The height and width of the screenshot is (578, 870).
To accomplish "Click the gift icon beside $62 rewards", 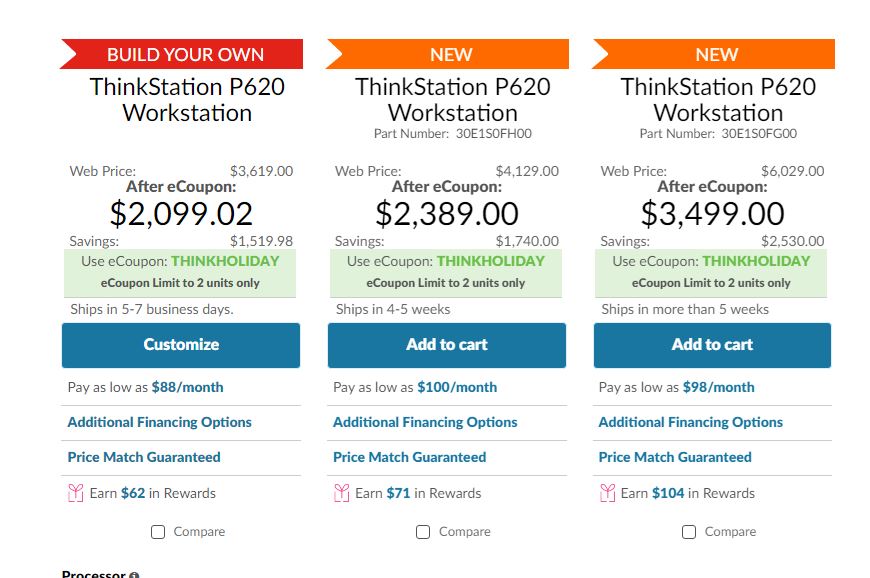I will click(x=76, y=493).
